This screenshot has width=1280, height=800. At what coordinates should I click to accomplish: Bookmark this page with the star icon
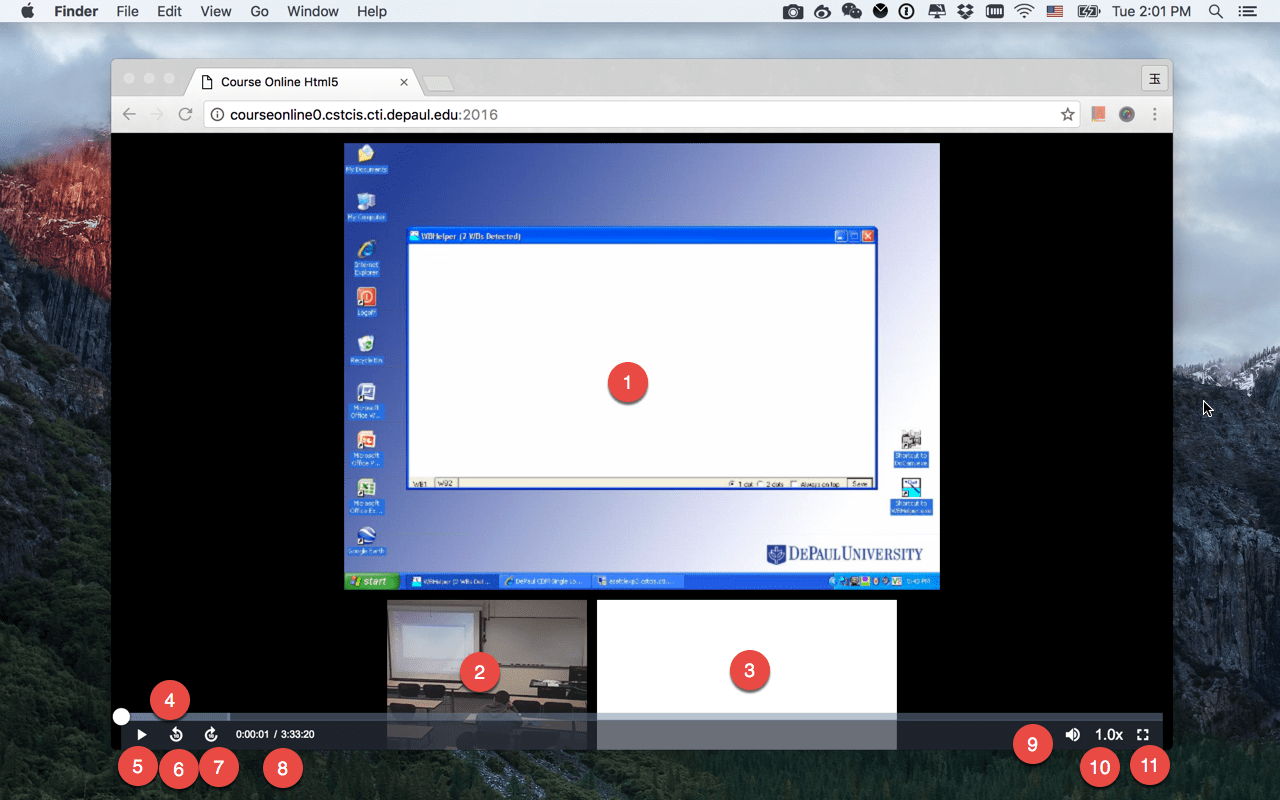coord(1067,114)
